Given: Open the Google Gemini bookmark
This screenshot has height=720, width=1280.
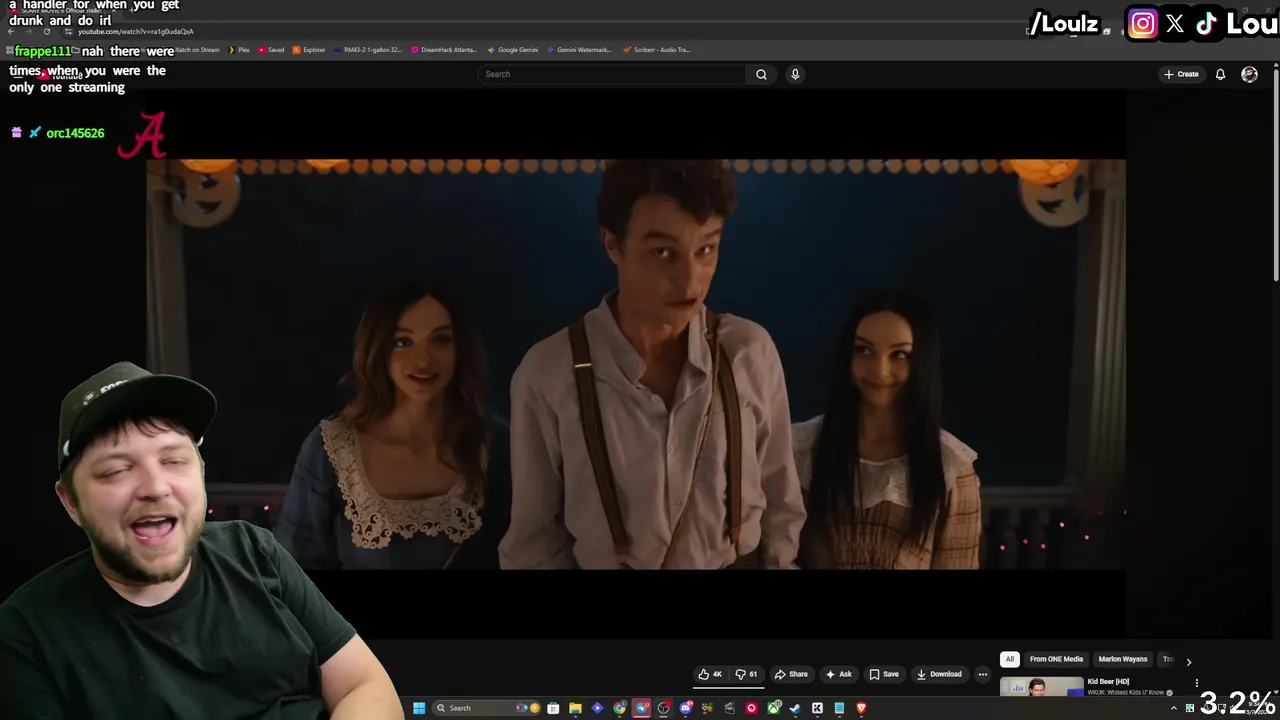Looking at the screenshot, I should coord(512,49).
